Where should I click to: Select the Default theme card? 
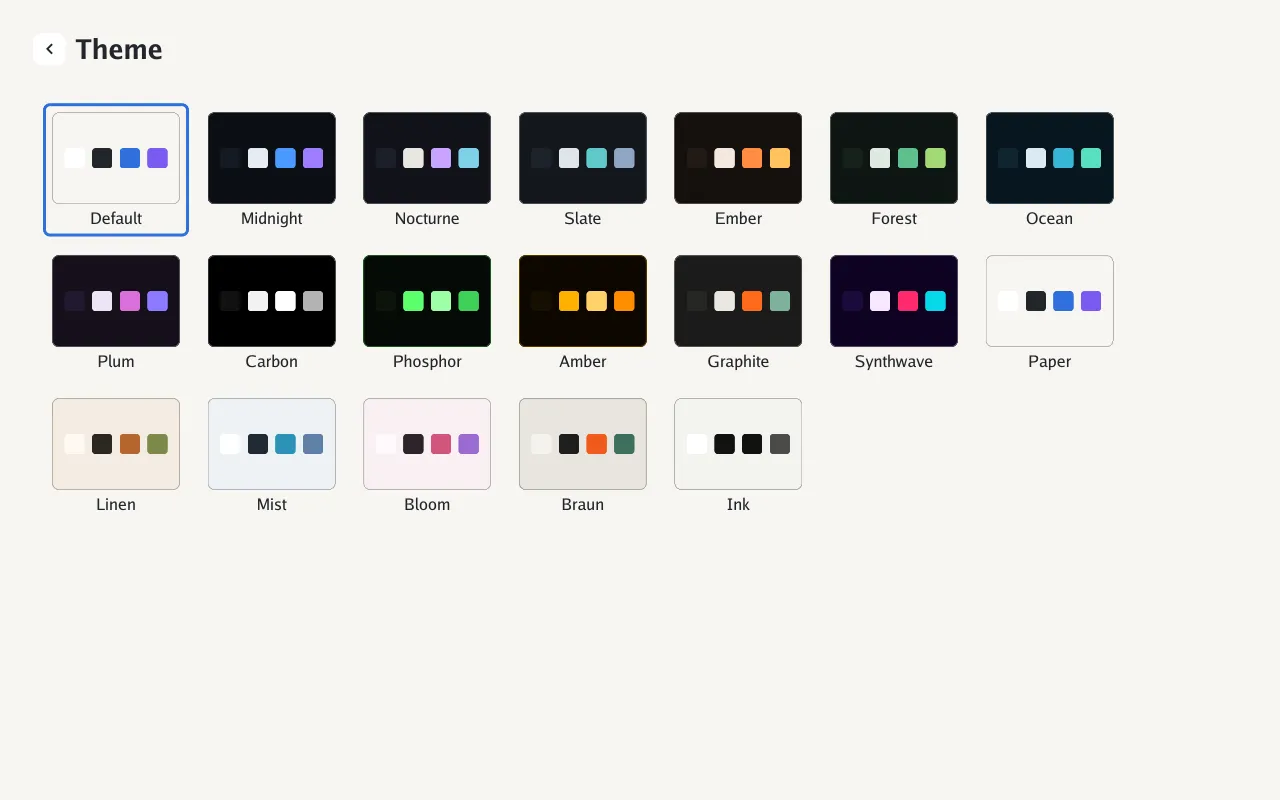click(x=116, y=170)
